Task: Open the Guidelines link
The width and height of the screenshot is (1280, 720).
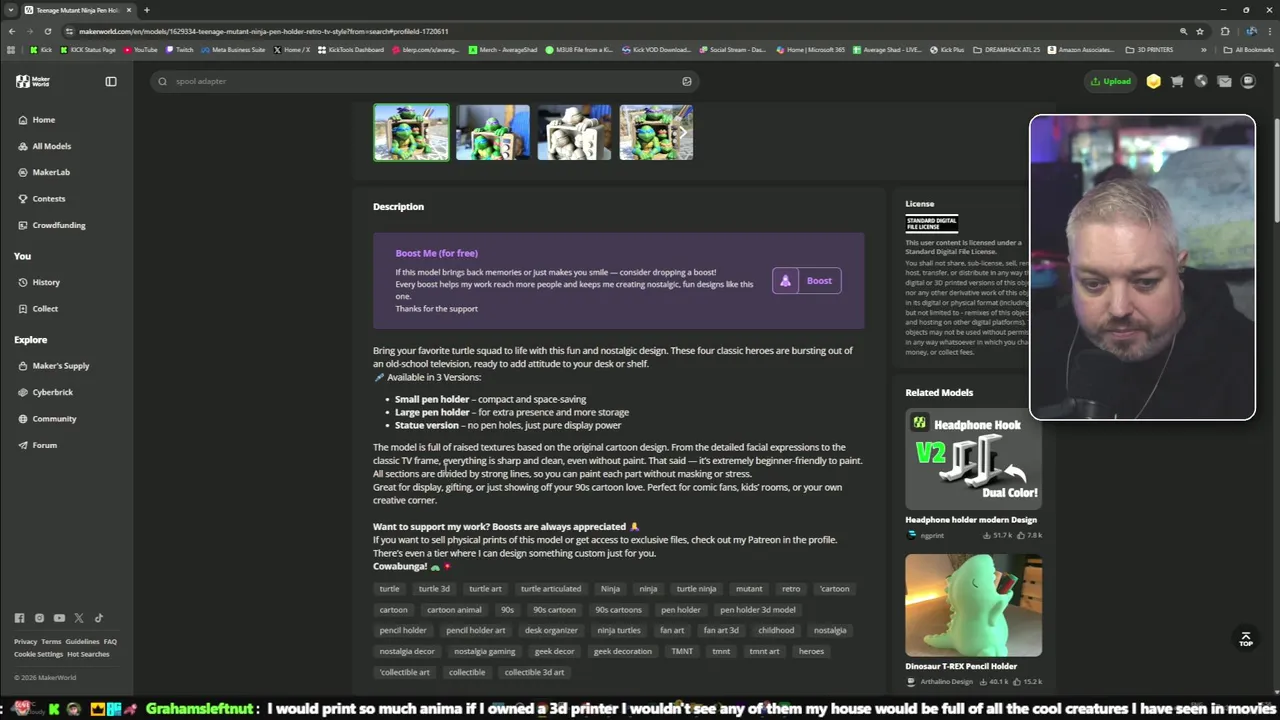Action: (x=82, y=642)
